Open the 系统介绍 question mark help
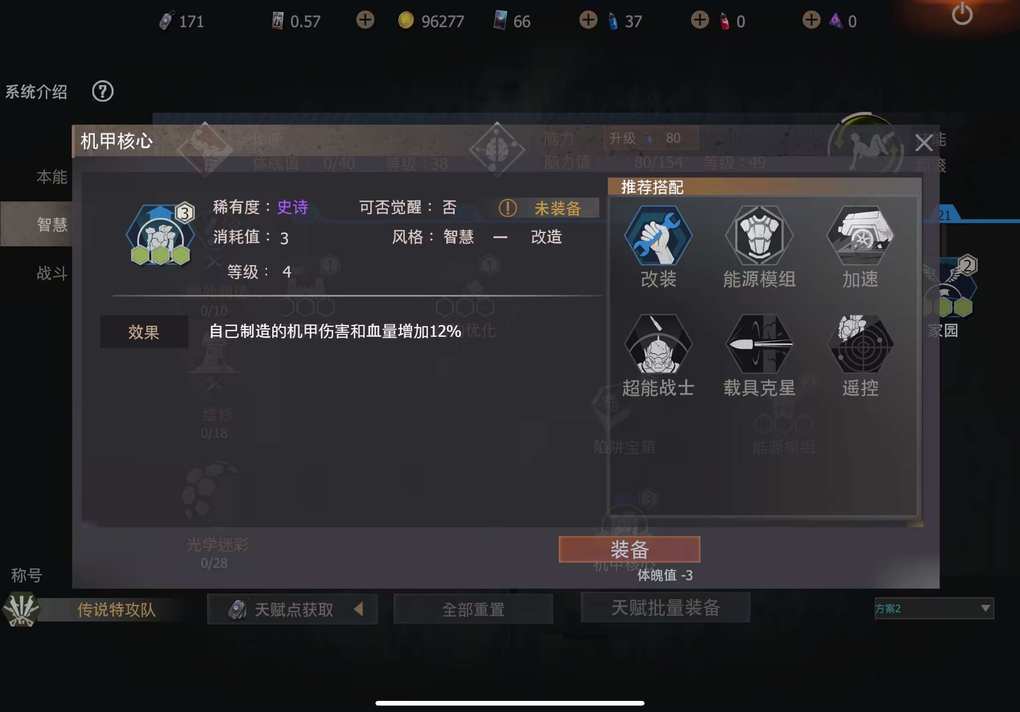Viewport: 1020px width, 712px height. pos(103,91)
